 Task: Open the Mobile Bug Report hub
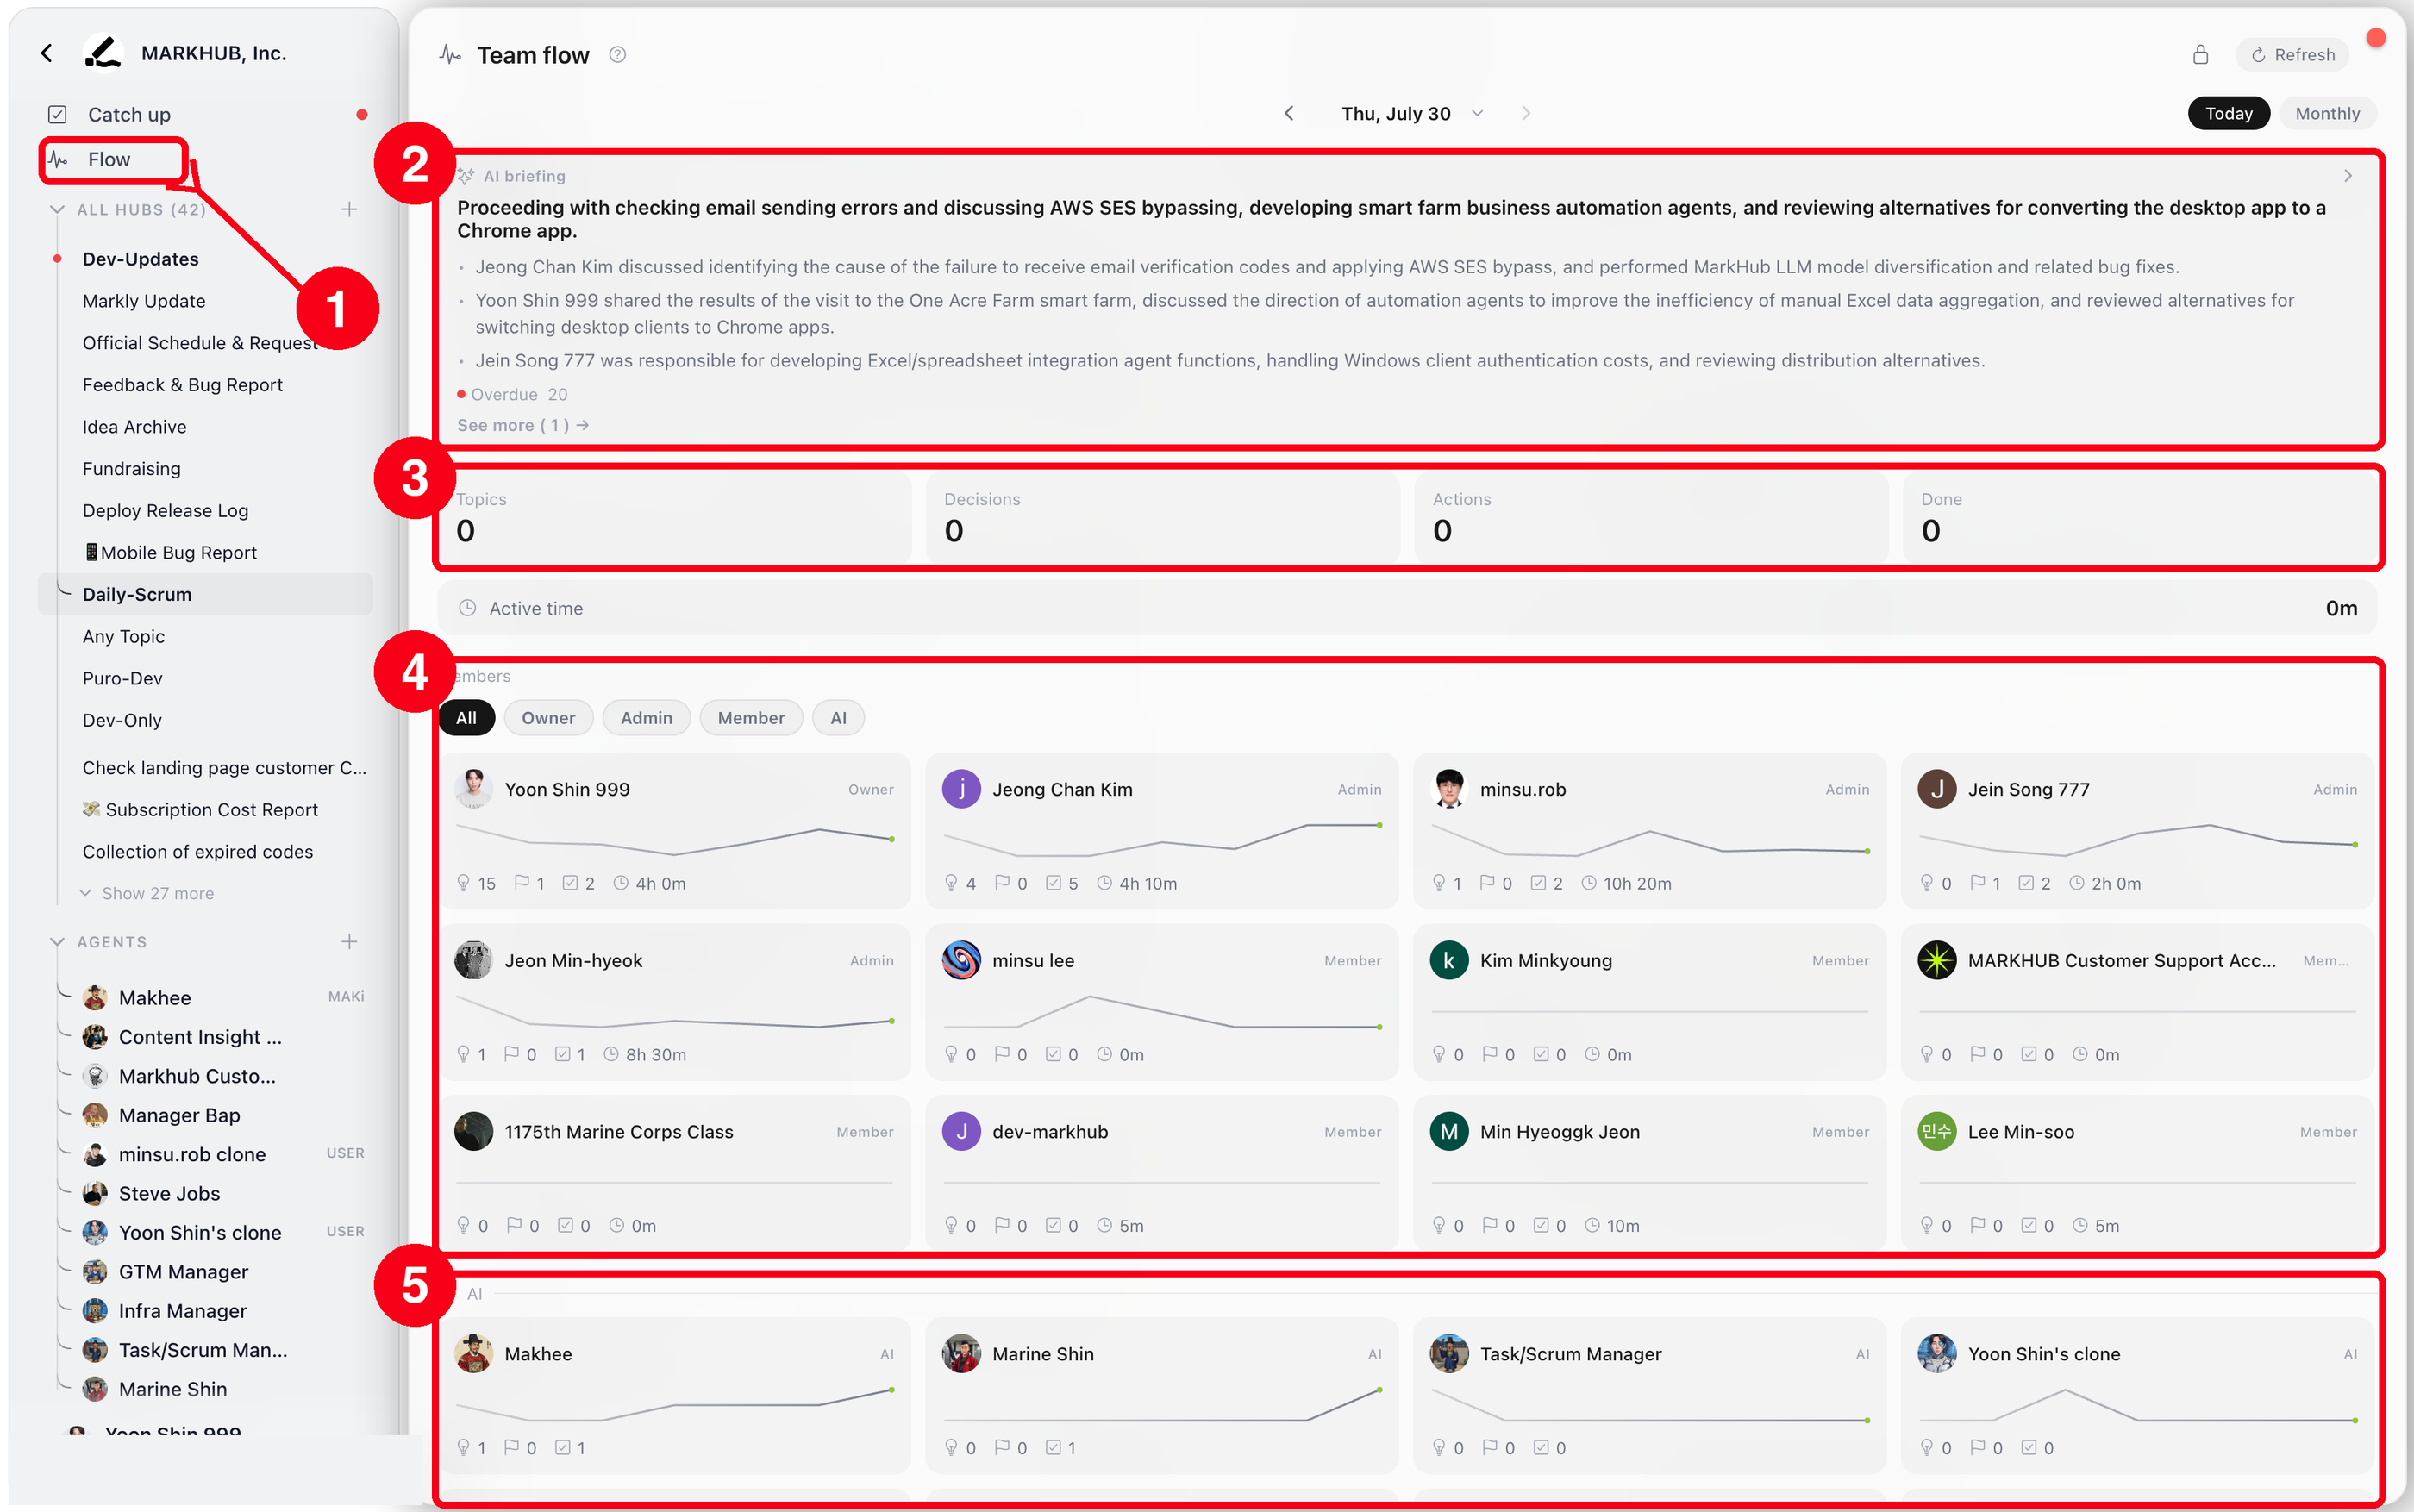click(x=169, y=553)
